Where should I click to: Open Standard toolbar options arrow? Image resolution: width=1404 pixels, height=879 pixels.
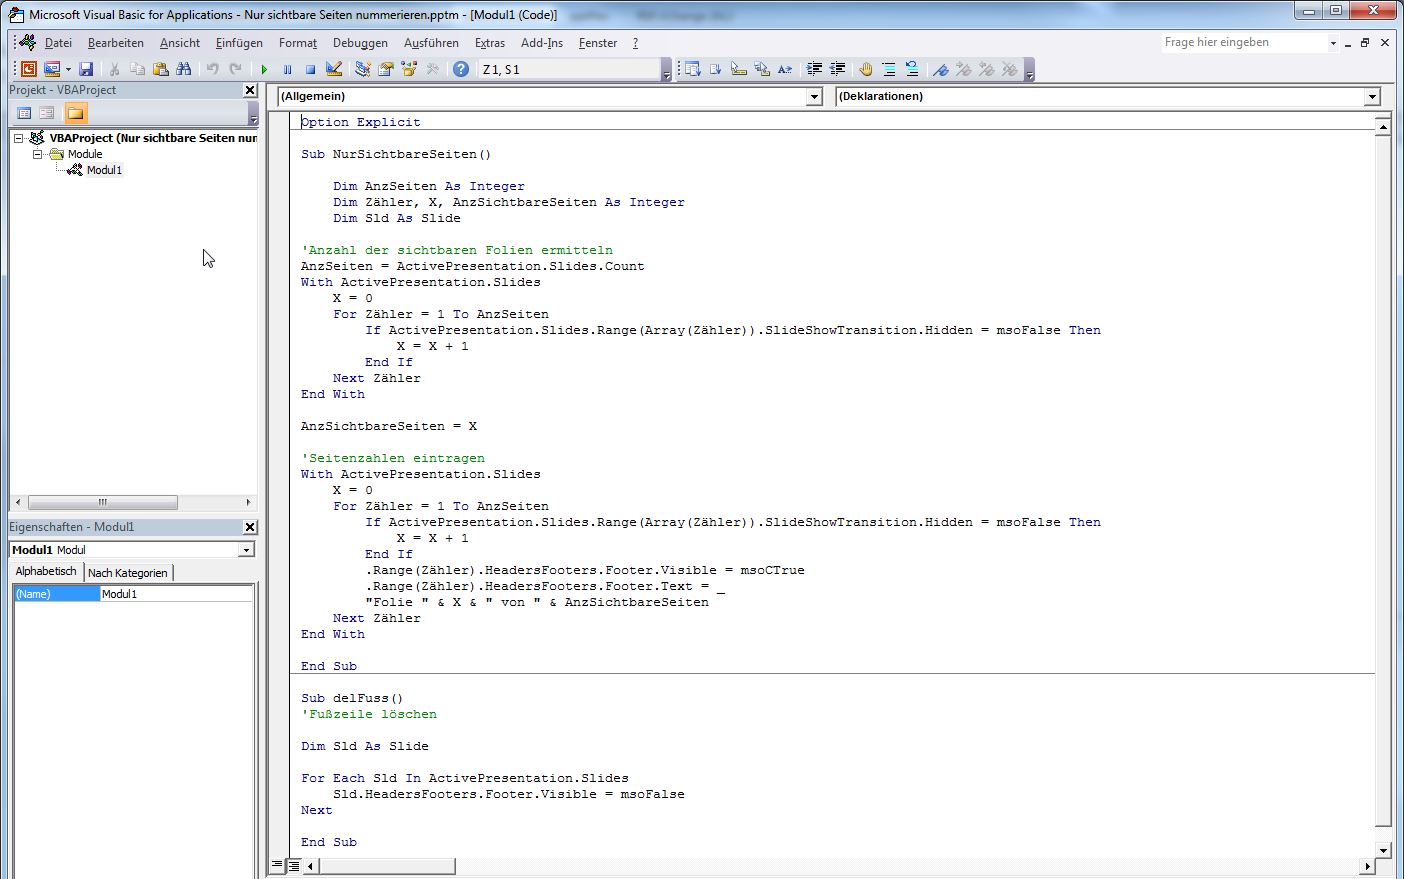666,70
